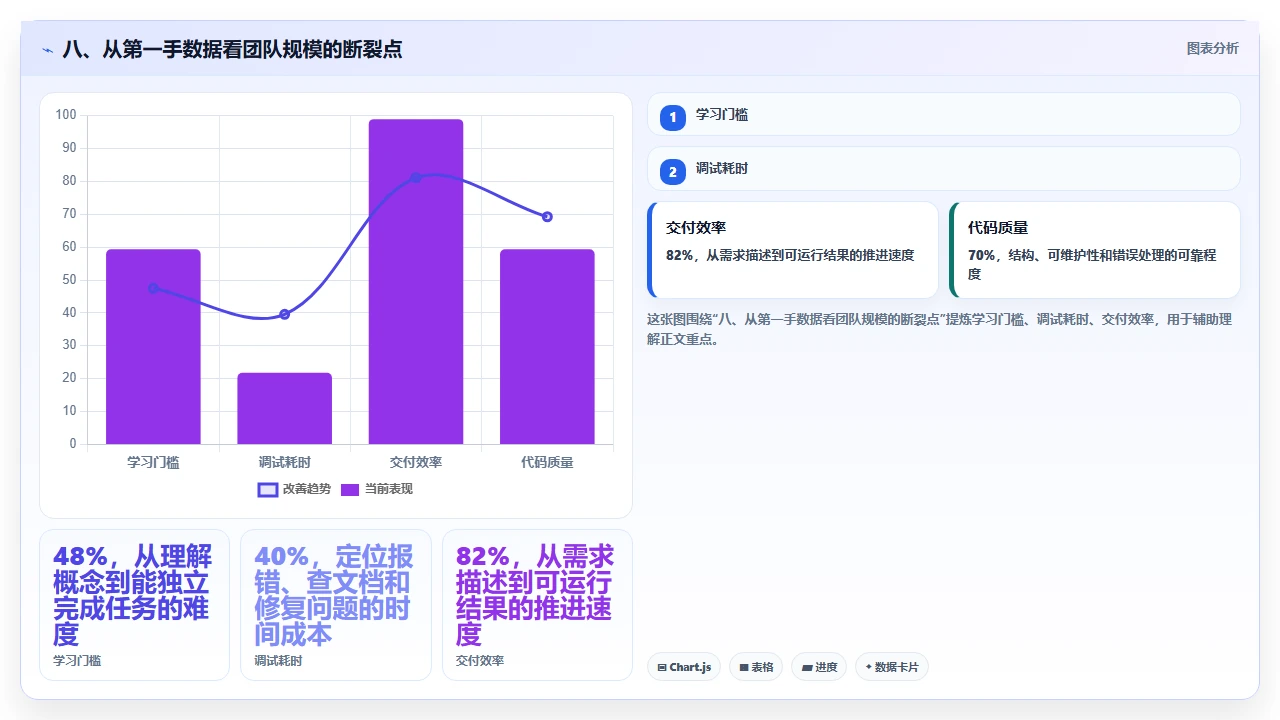This screenshot has width=1280, height=720.
Task: Click the 40% 调试耗时 stat card
Action: click(336, 605)
